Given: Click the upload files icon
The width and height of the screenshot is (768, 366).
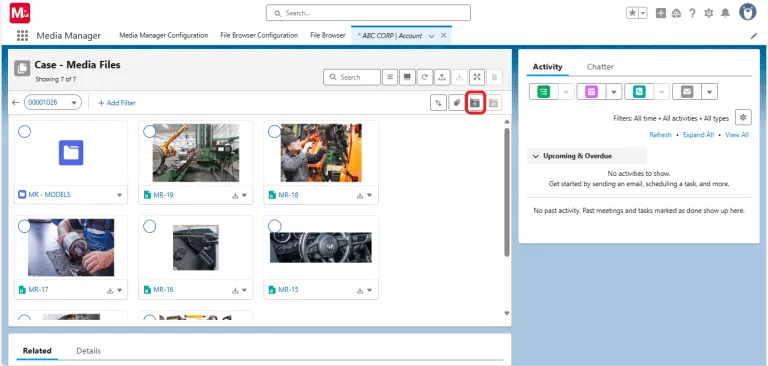Looking at the screenshot, I should (442, 77).
